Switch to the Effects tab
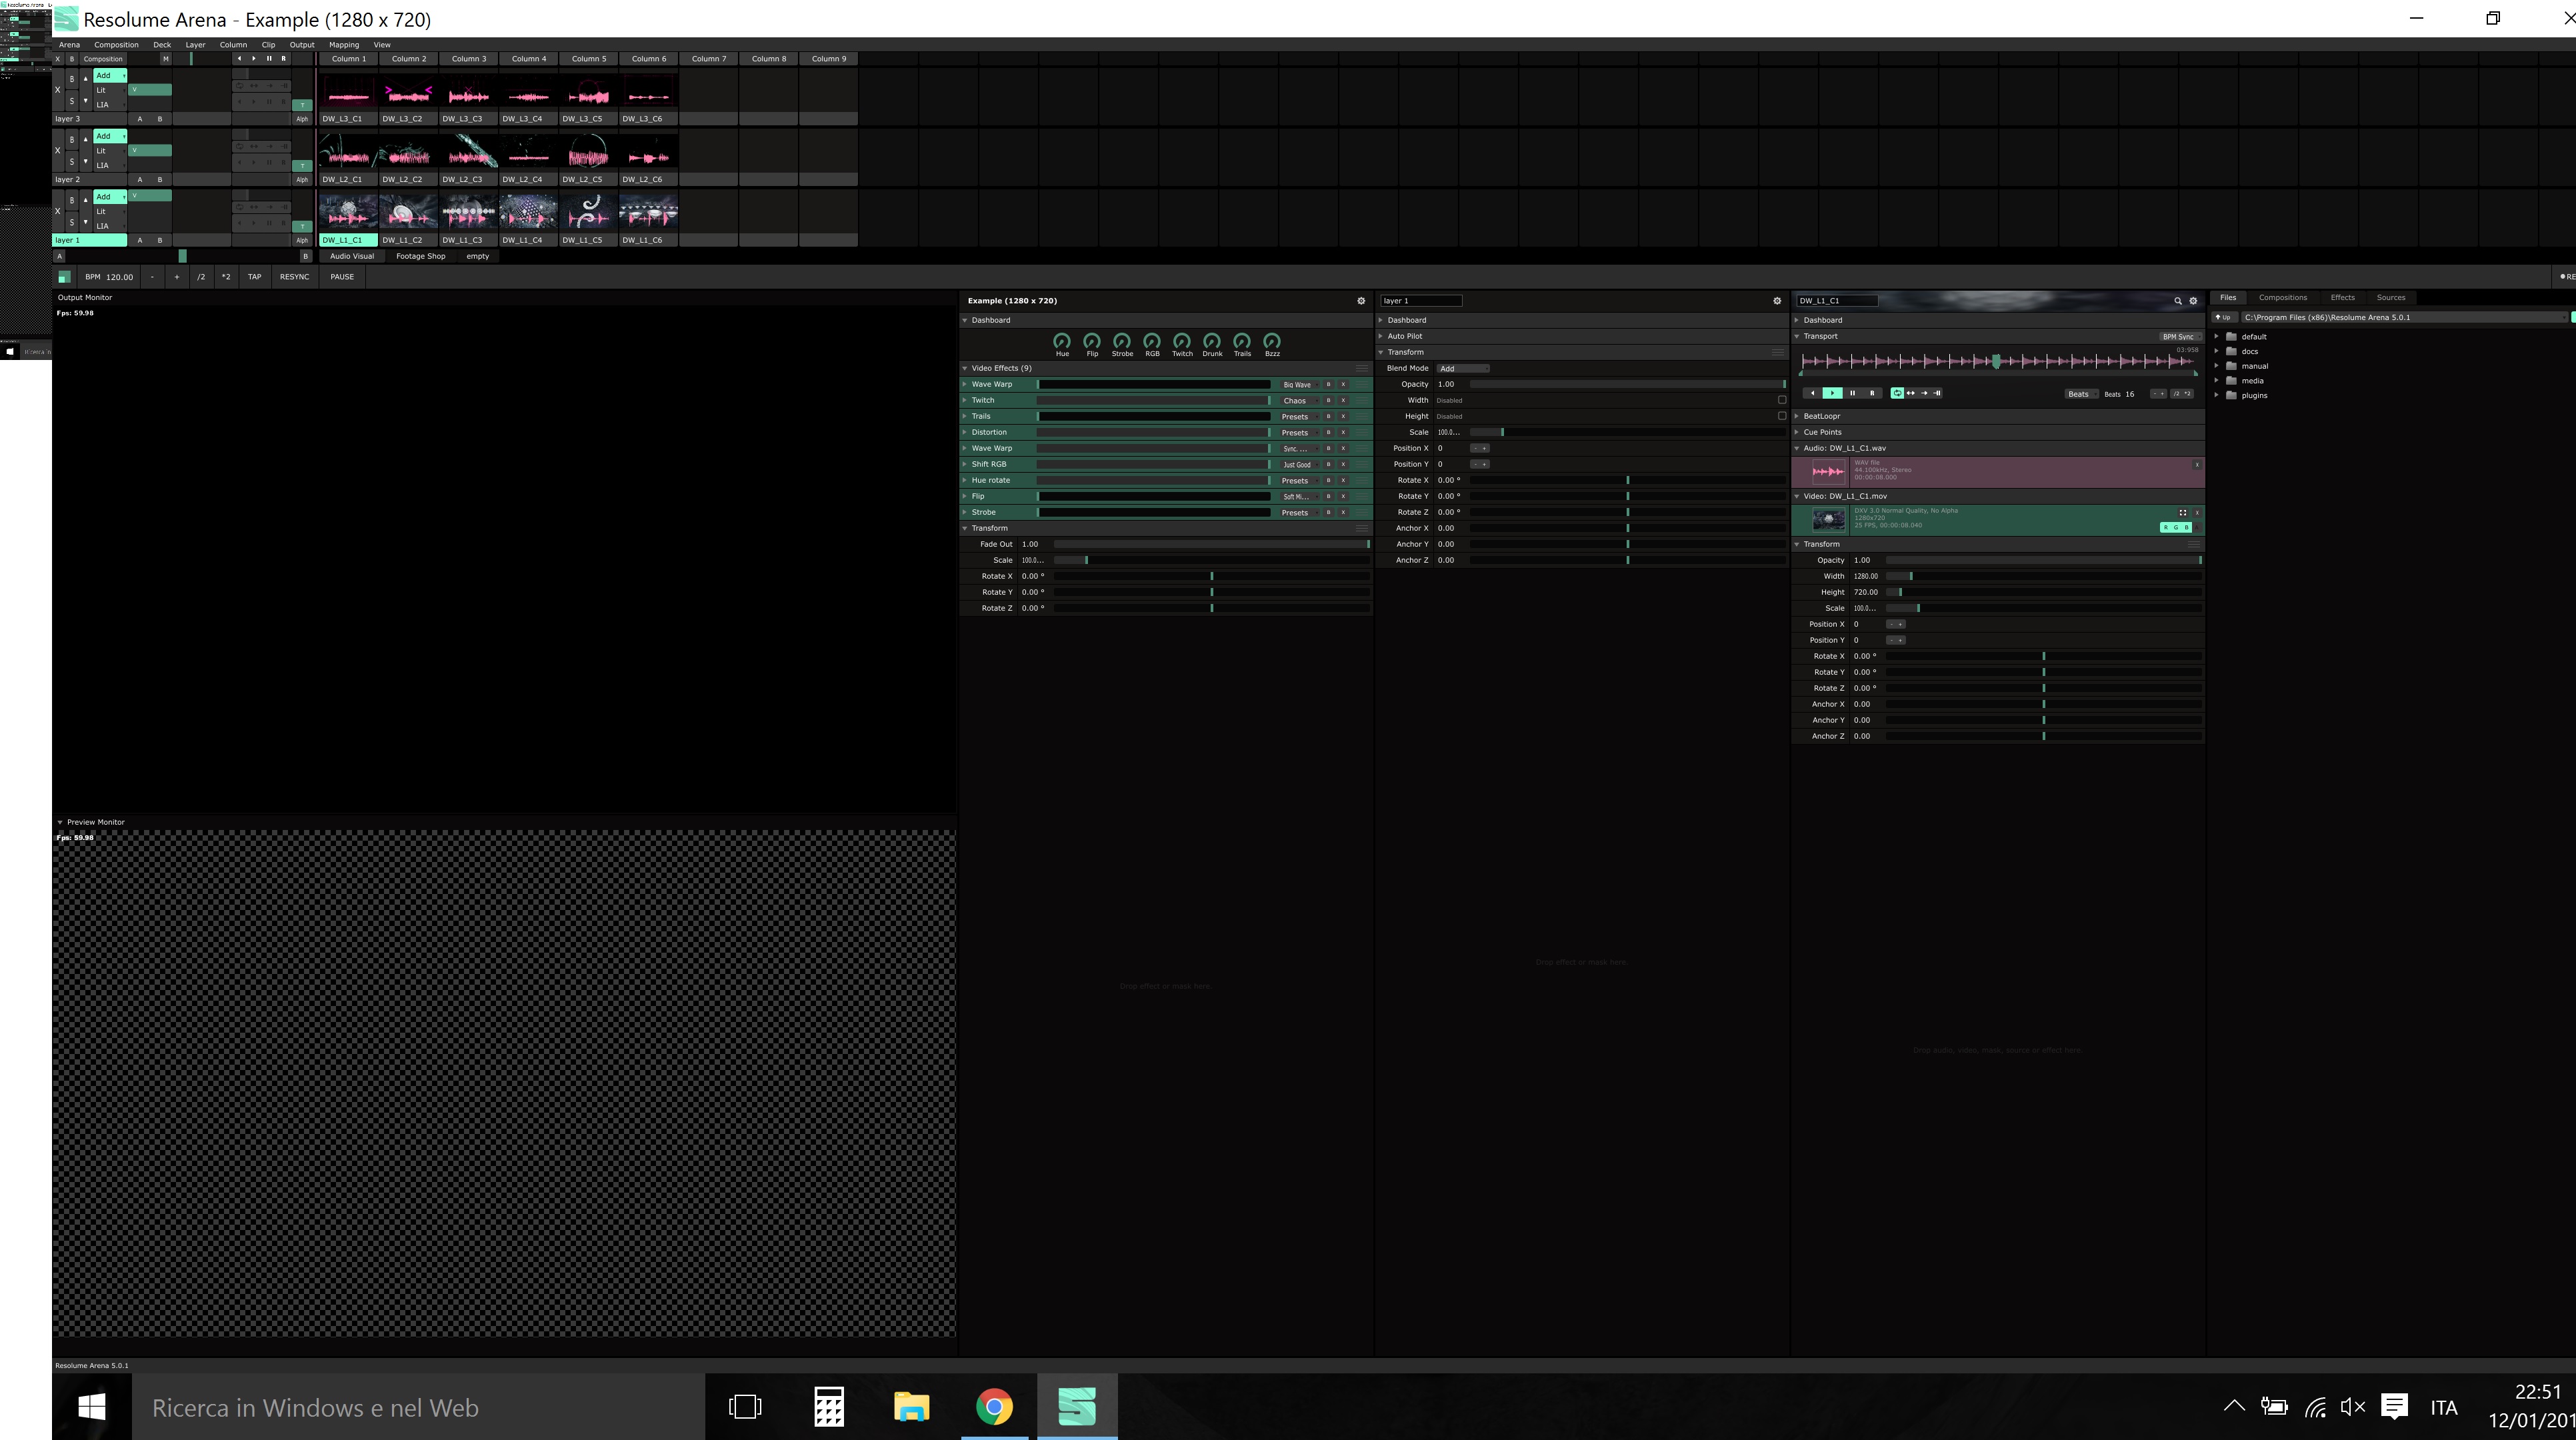The image size is (2576, 1440). [2342, 298]
